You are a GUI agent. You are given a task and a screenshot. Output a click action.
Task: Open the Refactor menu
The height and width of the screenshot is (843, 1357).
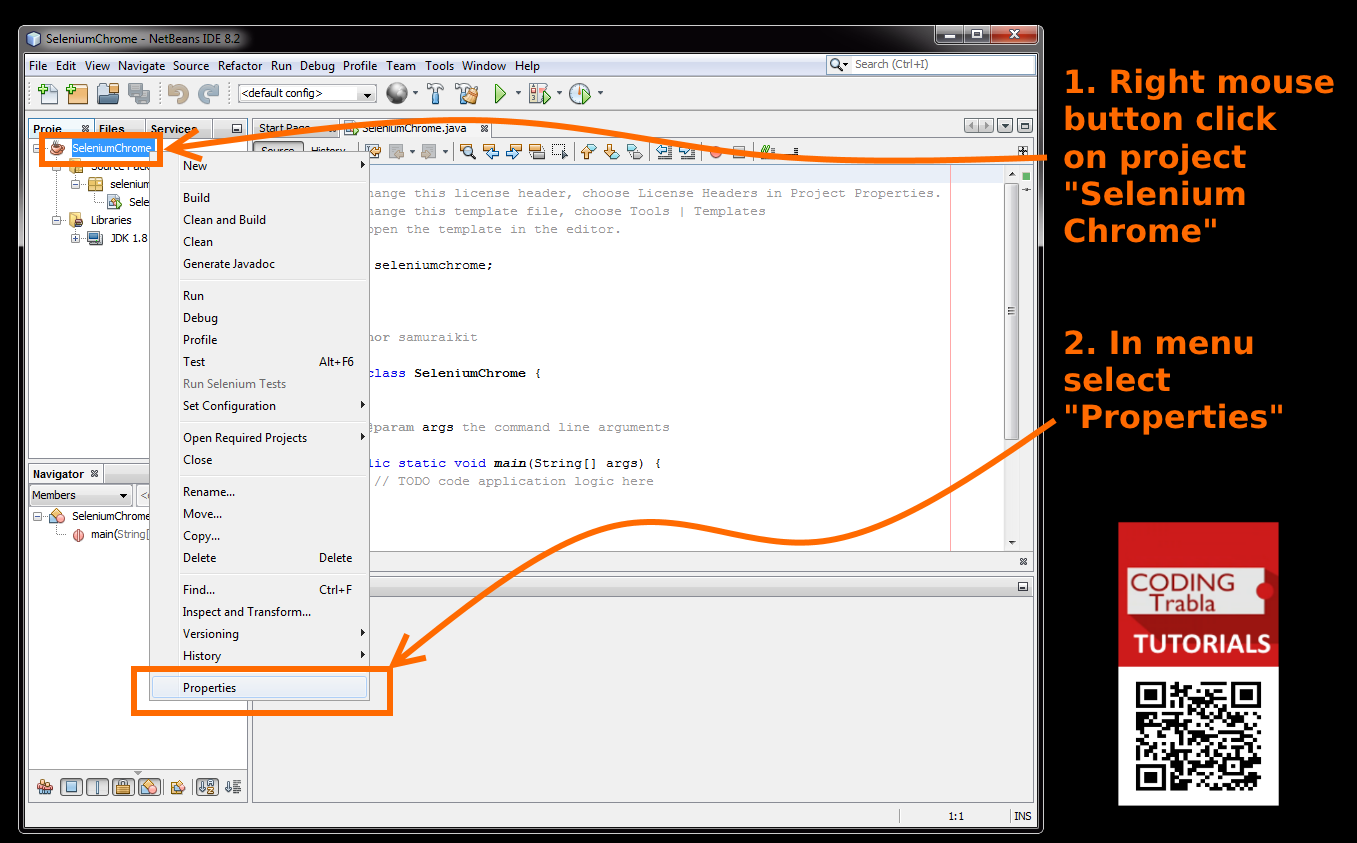pos(240,66)
